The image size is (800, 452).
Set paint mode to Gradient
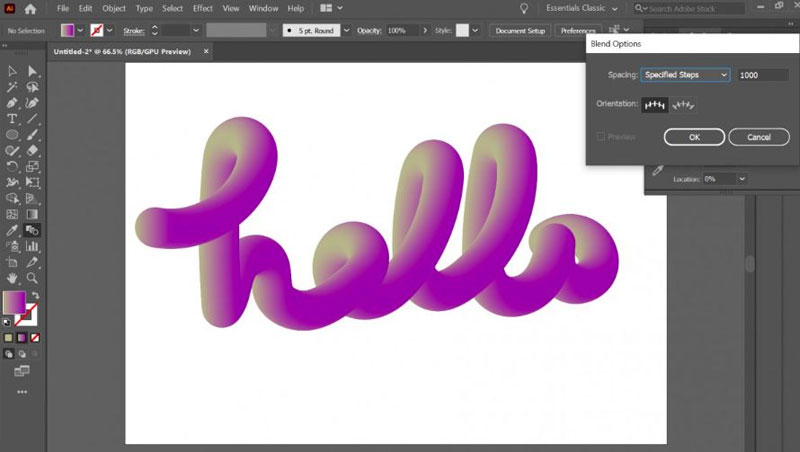[x=21, y=338]
